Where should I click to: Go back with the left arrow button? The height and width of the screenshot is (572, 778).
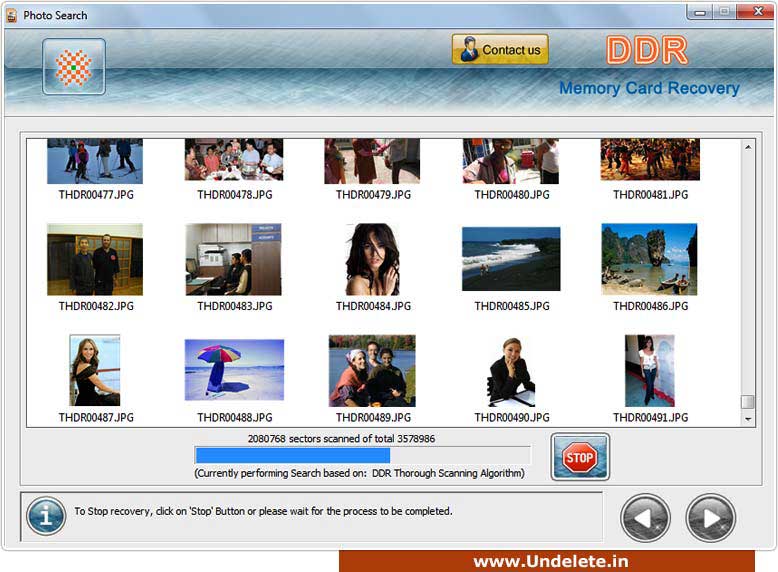click(x=645, y=518)
